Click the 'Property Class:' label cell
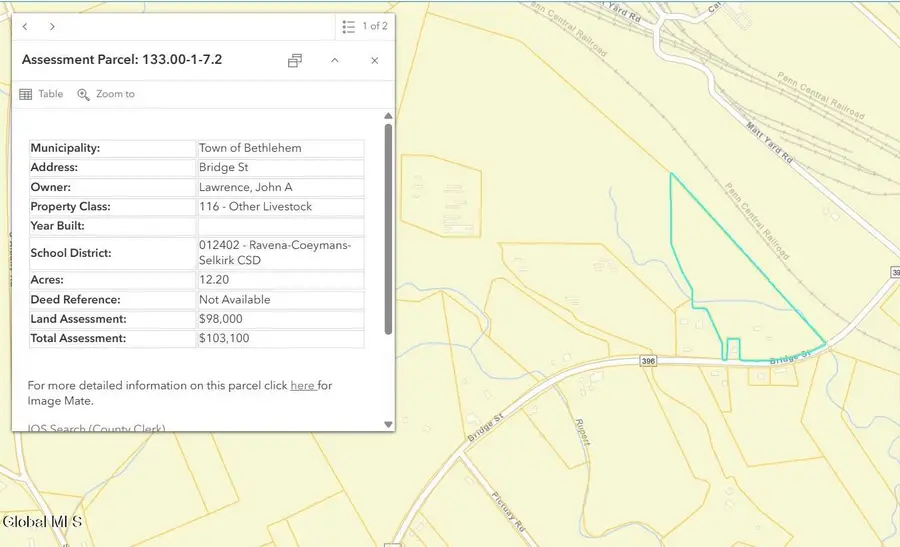This screenshot has width=900, height=547. tap(112, 207)
